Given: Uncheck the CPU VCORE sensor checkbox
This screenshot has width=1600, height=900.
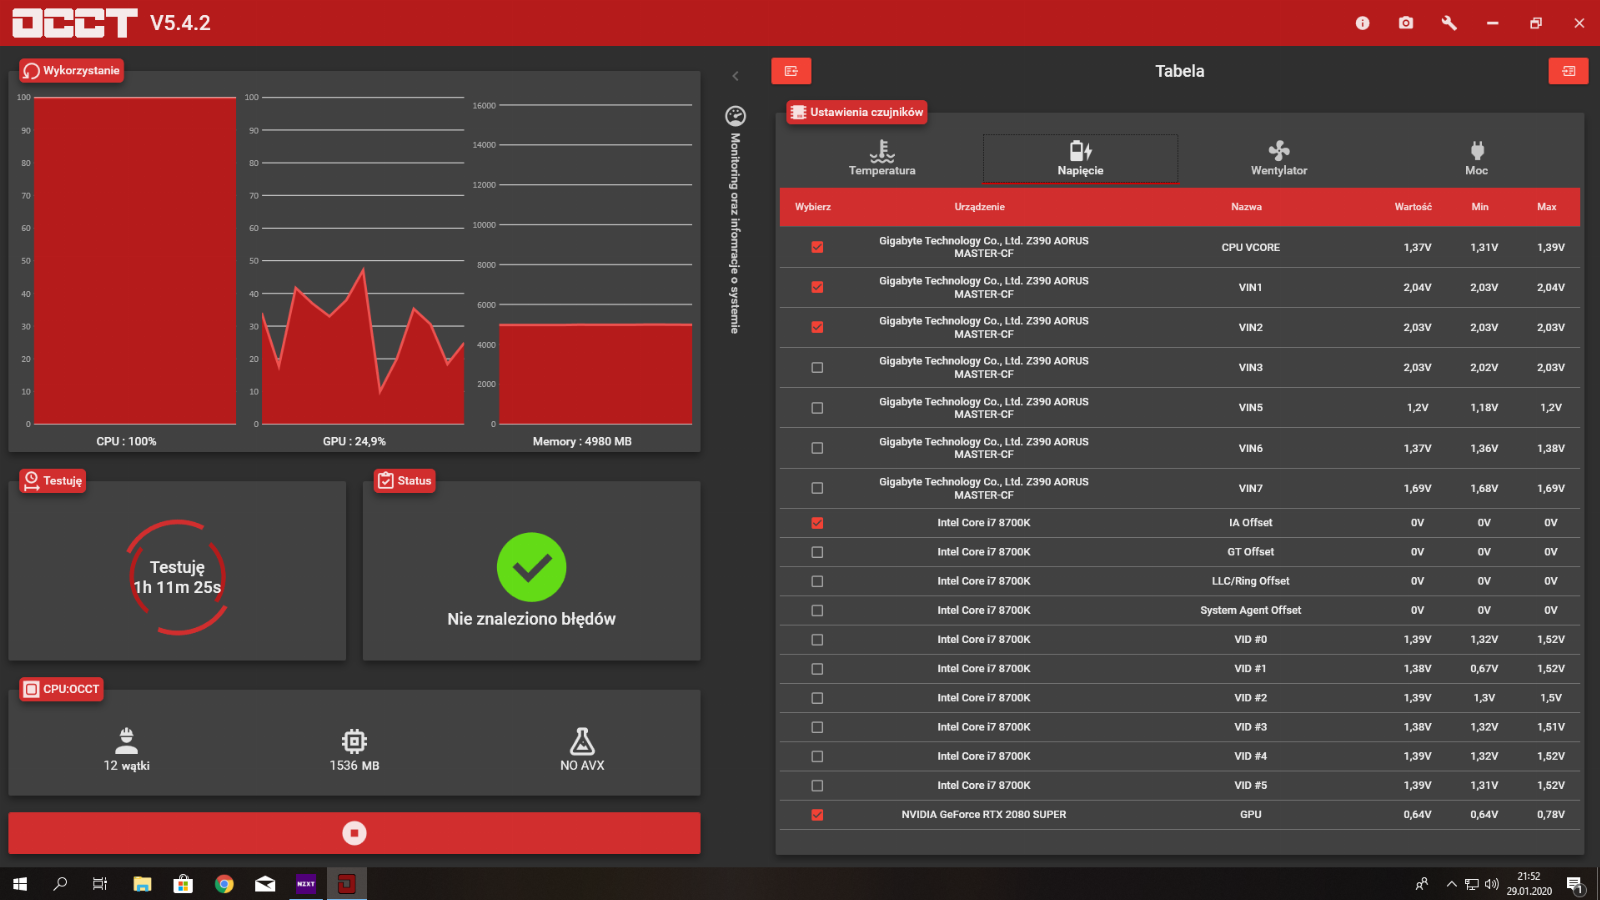Looking at the screenshot, I should tap(817, 247).
